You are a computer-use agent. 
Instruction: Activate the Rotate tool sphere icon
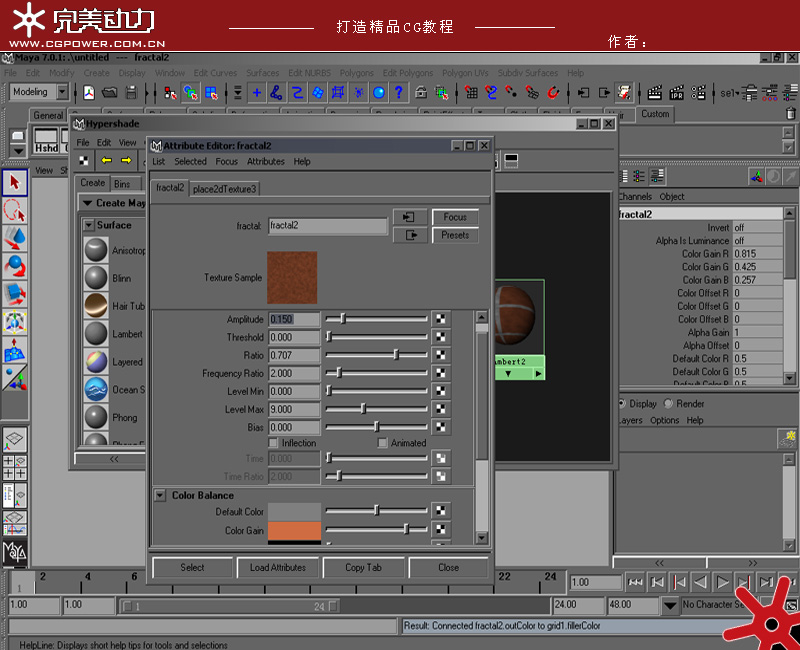[14, 266]
